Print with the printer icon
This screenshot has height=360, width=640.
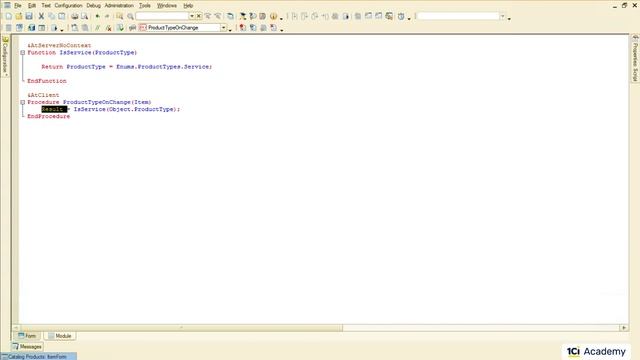[x=75, y=16]
